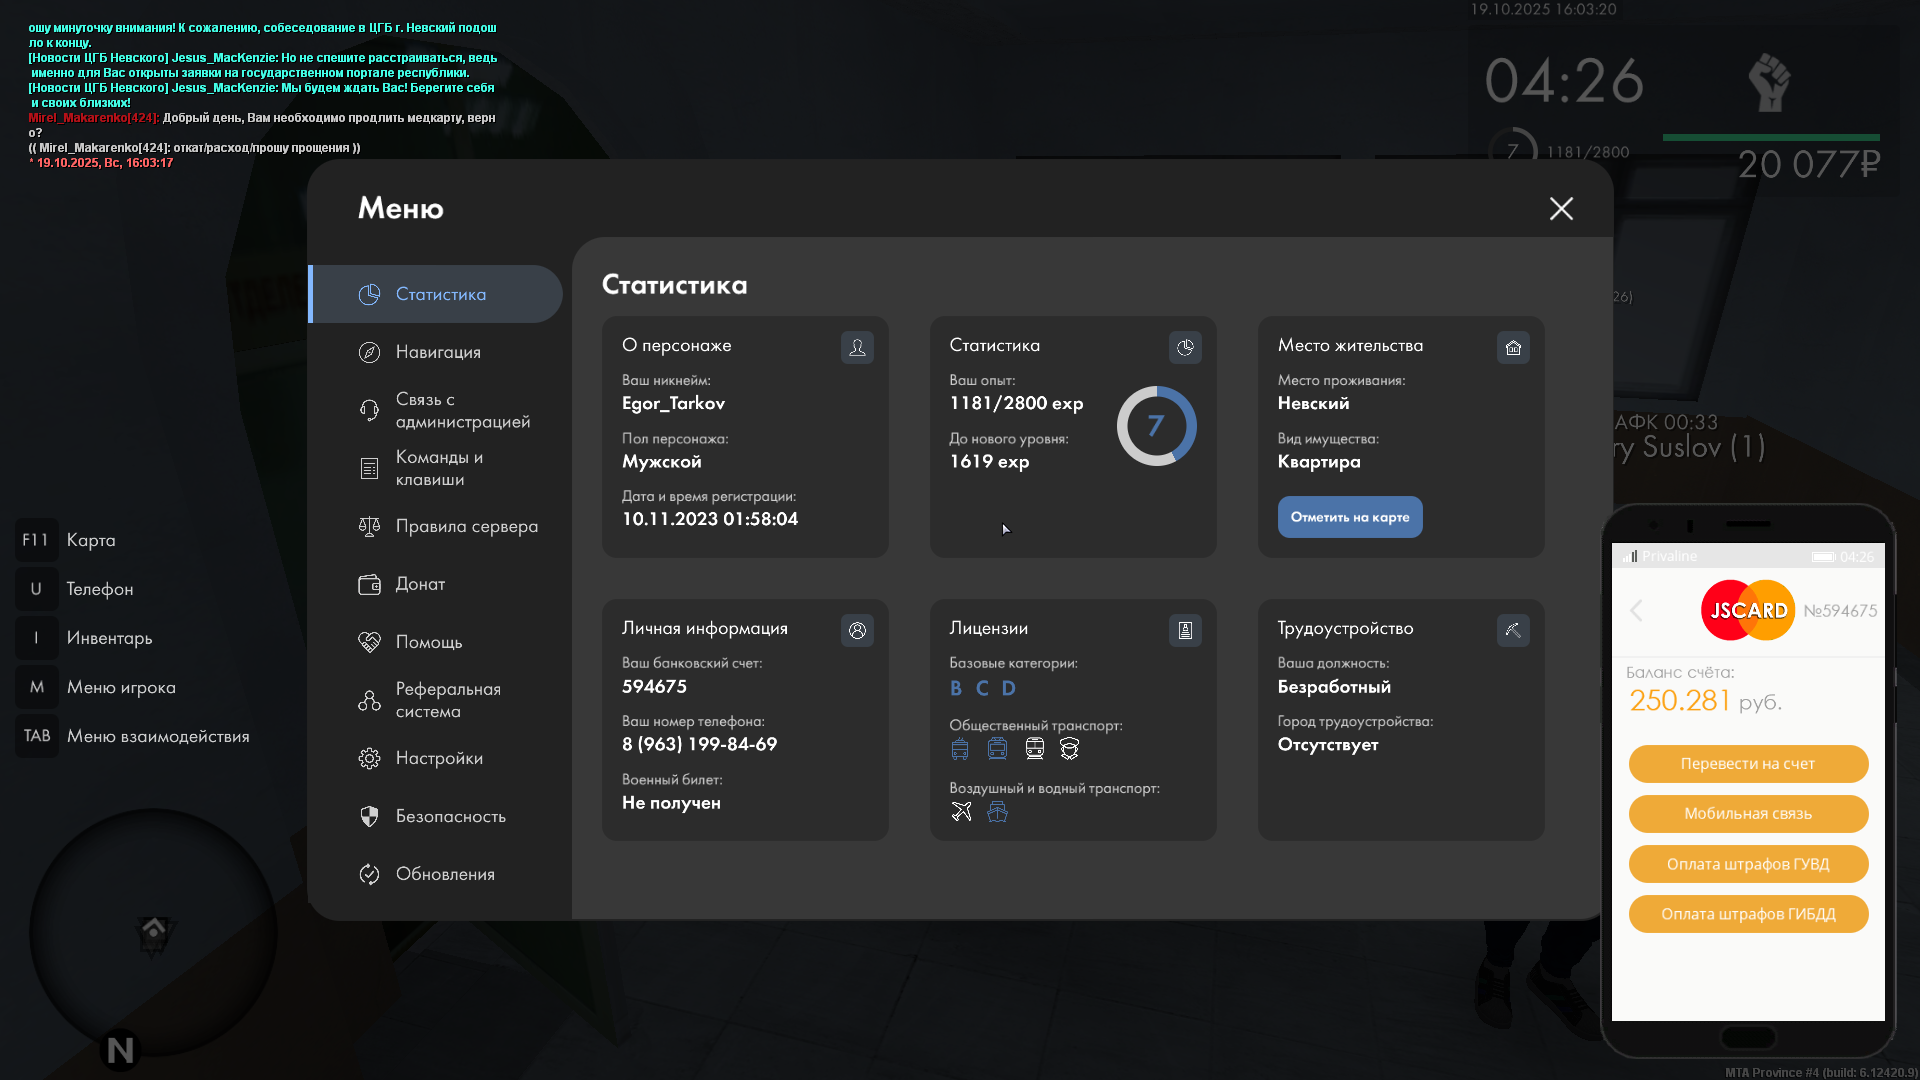
Task: Click the boat license icon
Action: 997,812
